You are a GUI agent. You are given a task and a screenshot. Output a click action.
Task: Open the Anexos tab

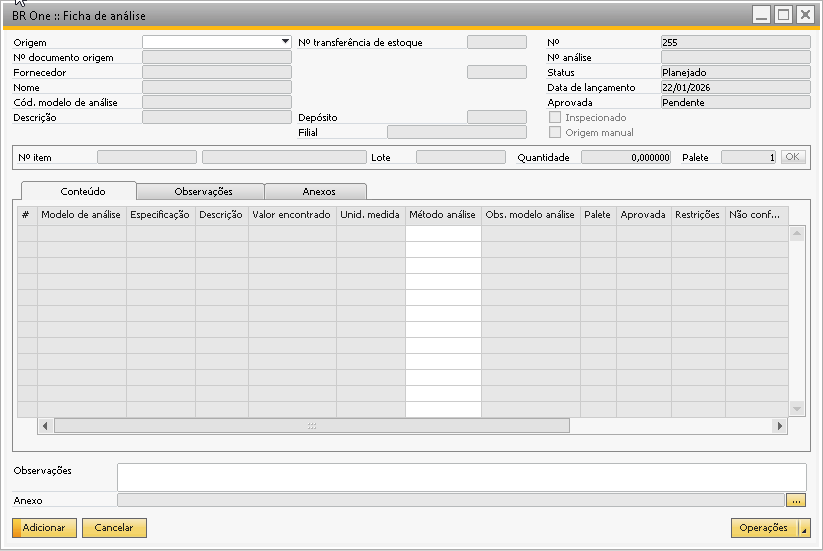click(x=318, y=191)
